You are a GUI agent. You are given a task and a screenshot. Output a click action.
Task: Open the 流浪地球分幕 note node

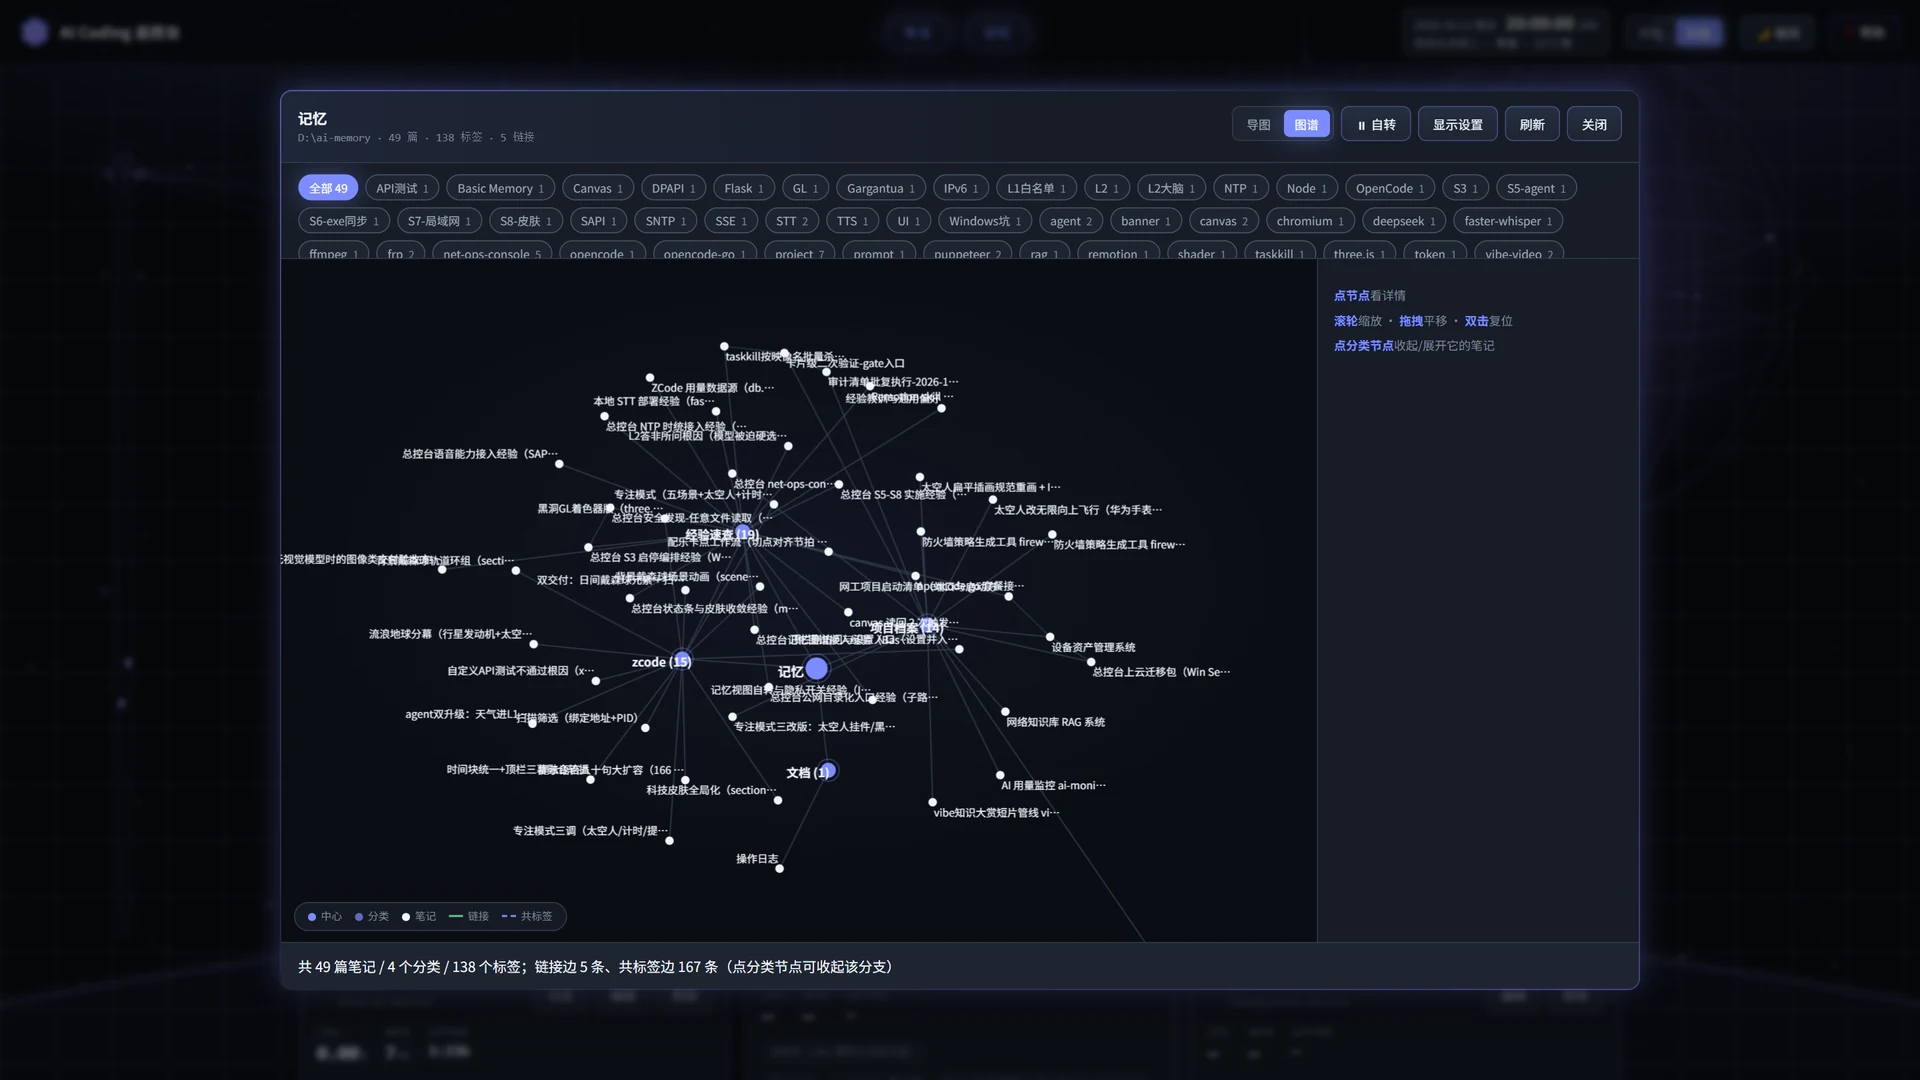pyautogui.click(x=533, y=644)
